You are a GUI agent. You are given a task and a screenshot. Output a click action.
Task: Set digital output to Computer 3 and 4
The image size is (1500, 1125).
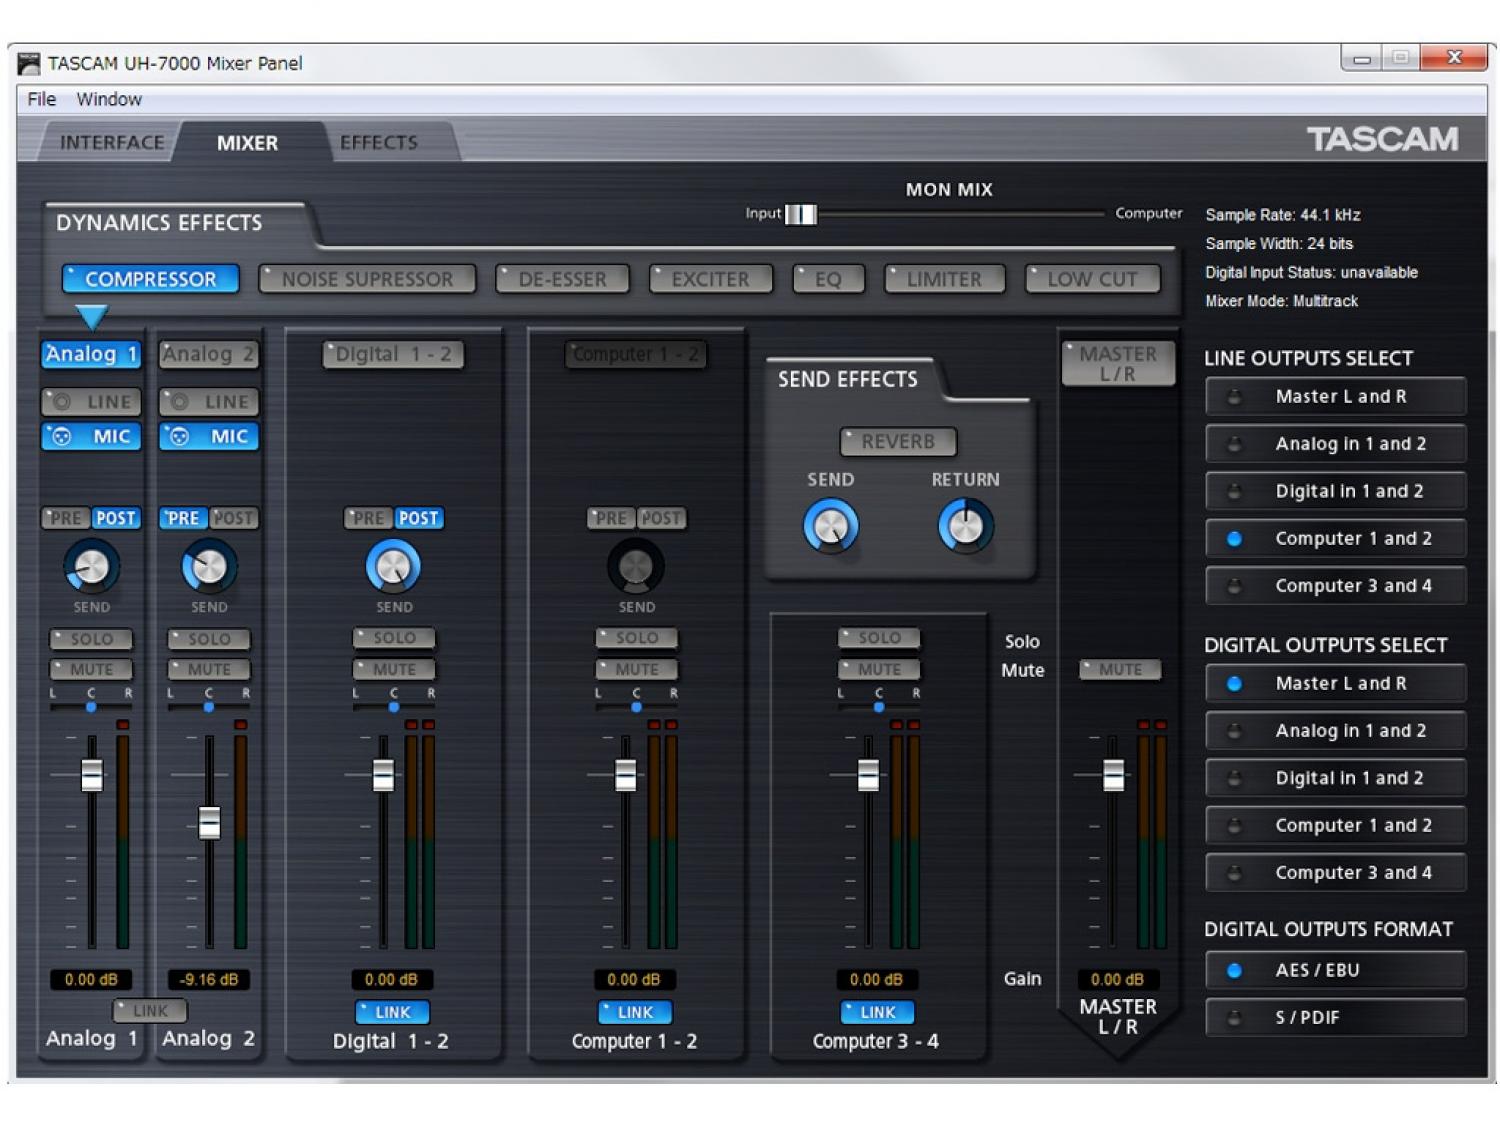pyautogui.click(x=1335, y=873)
